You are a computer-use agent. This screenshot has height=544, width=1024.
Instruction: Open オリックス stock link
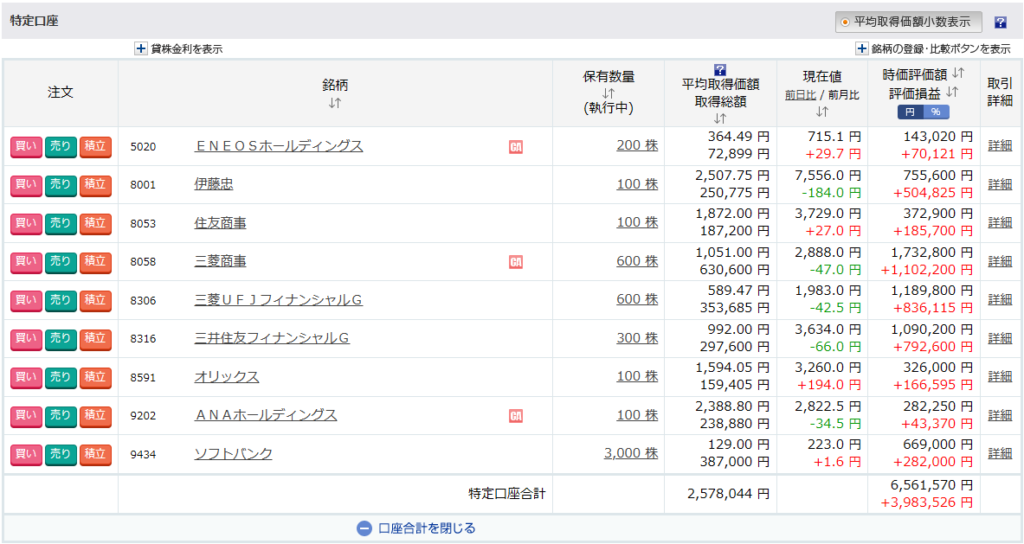coord(227,377)
